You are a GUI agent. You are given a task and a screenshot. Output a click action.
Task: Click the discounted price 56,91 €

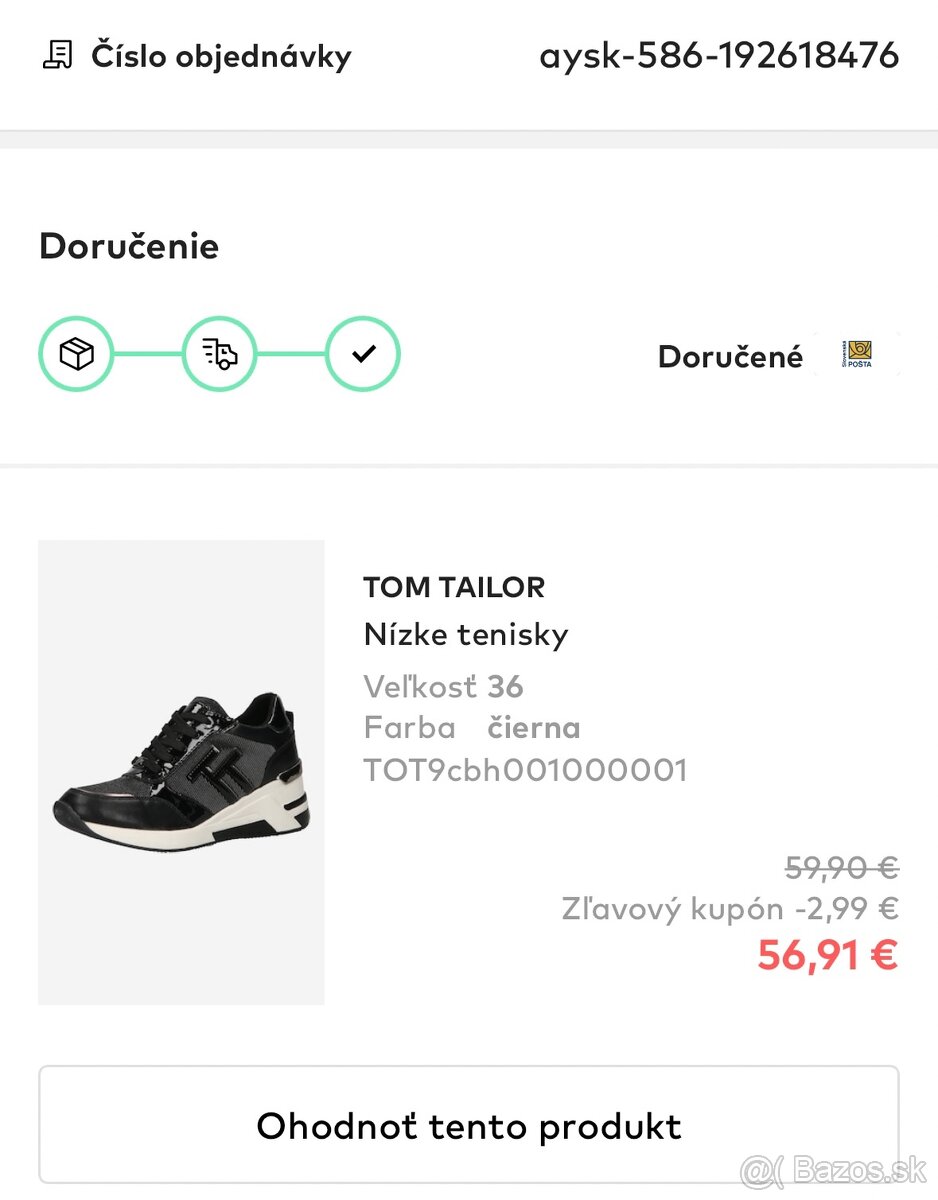point(826,955)
